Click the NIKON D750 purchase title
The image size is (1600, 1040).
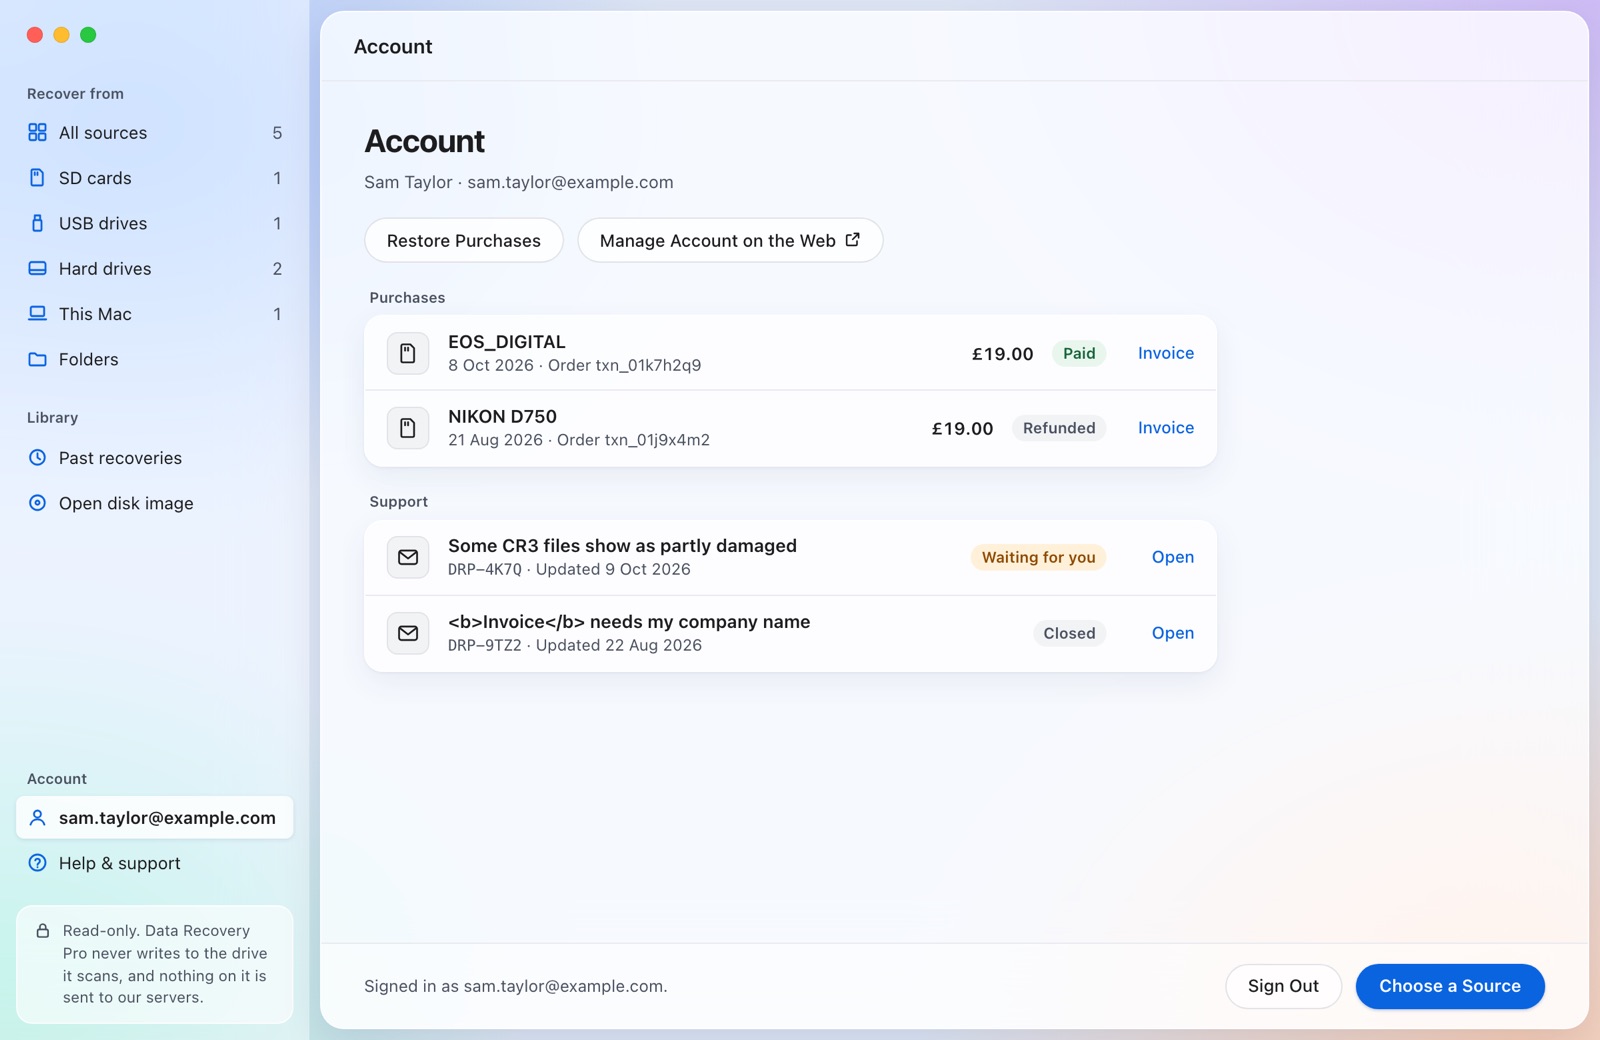pos(502,416)
